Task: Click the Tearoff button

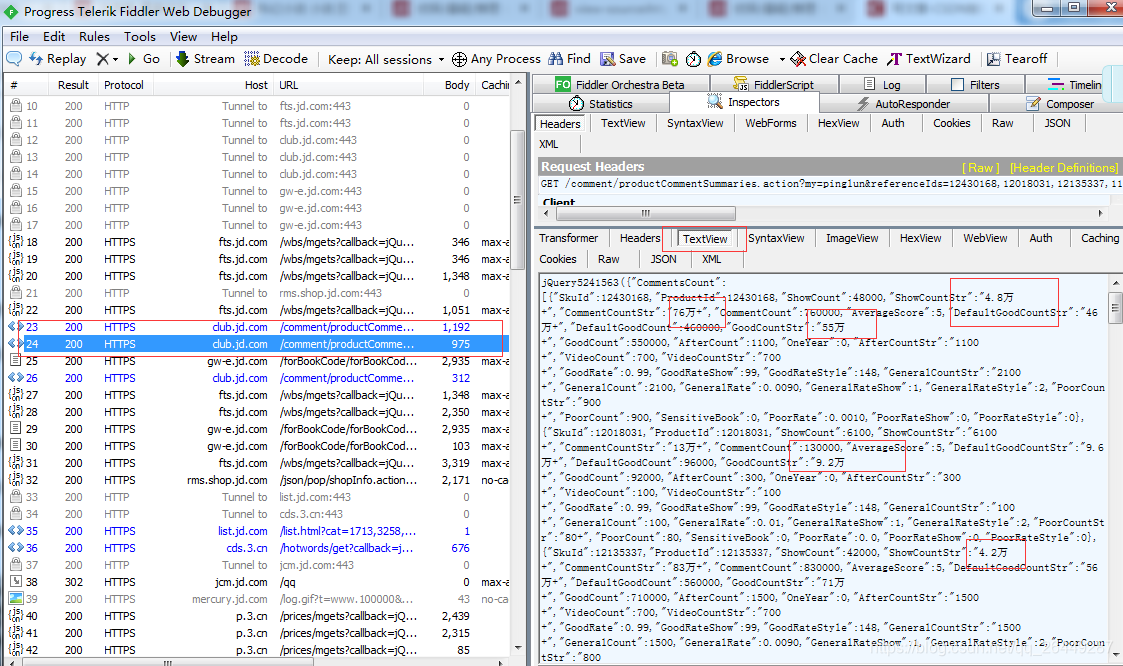Action: point(1017,59)
